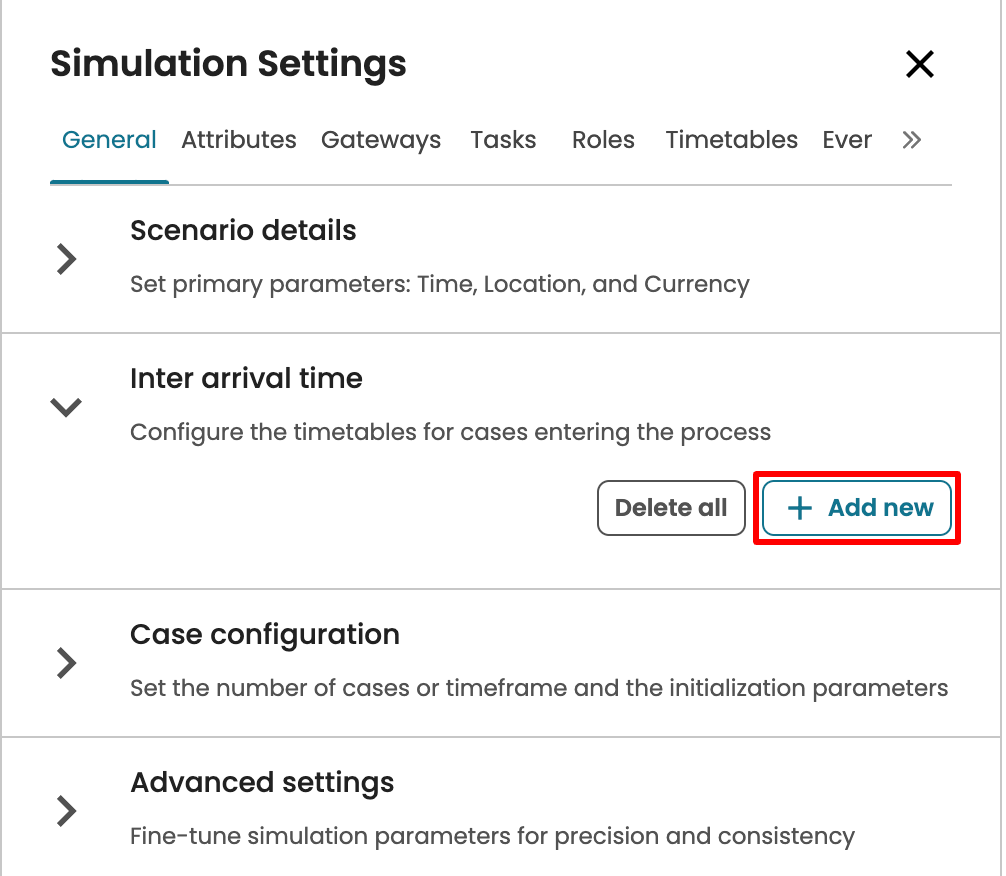The image size is (1006, 876).
Task: Open the Case configuration section title
Action: click(x=265, y=635)
